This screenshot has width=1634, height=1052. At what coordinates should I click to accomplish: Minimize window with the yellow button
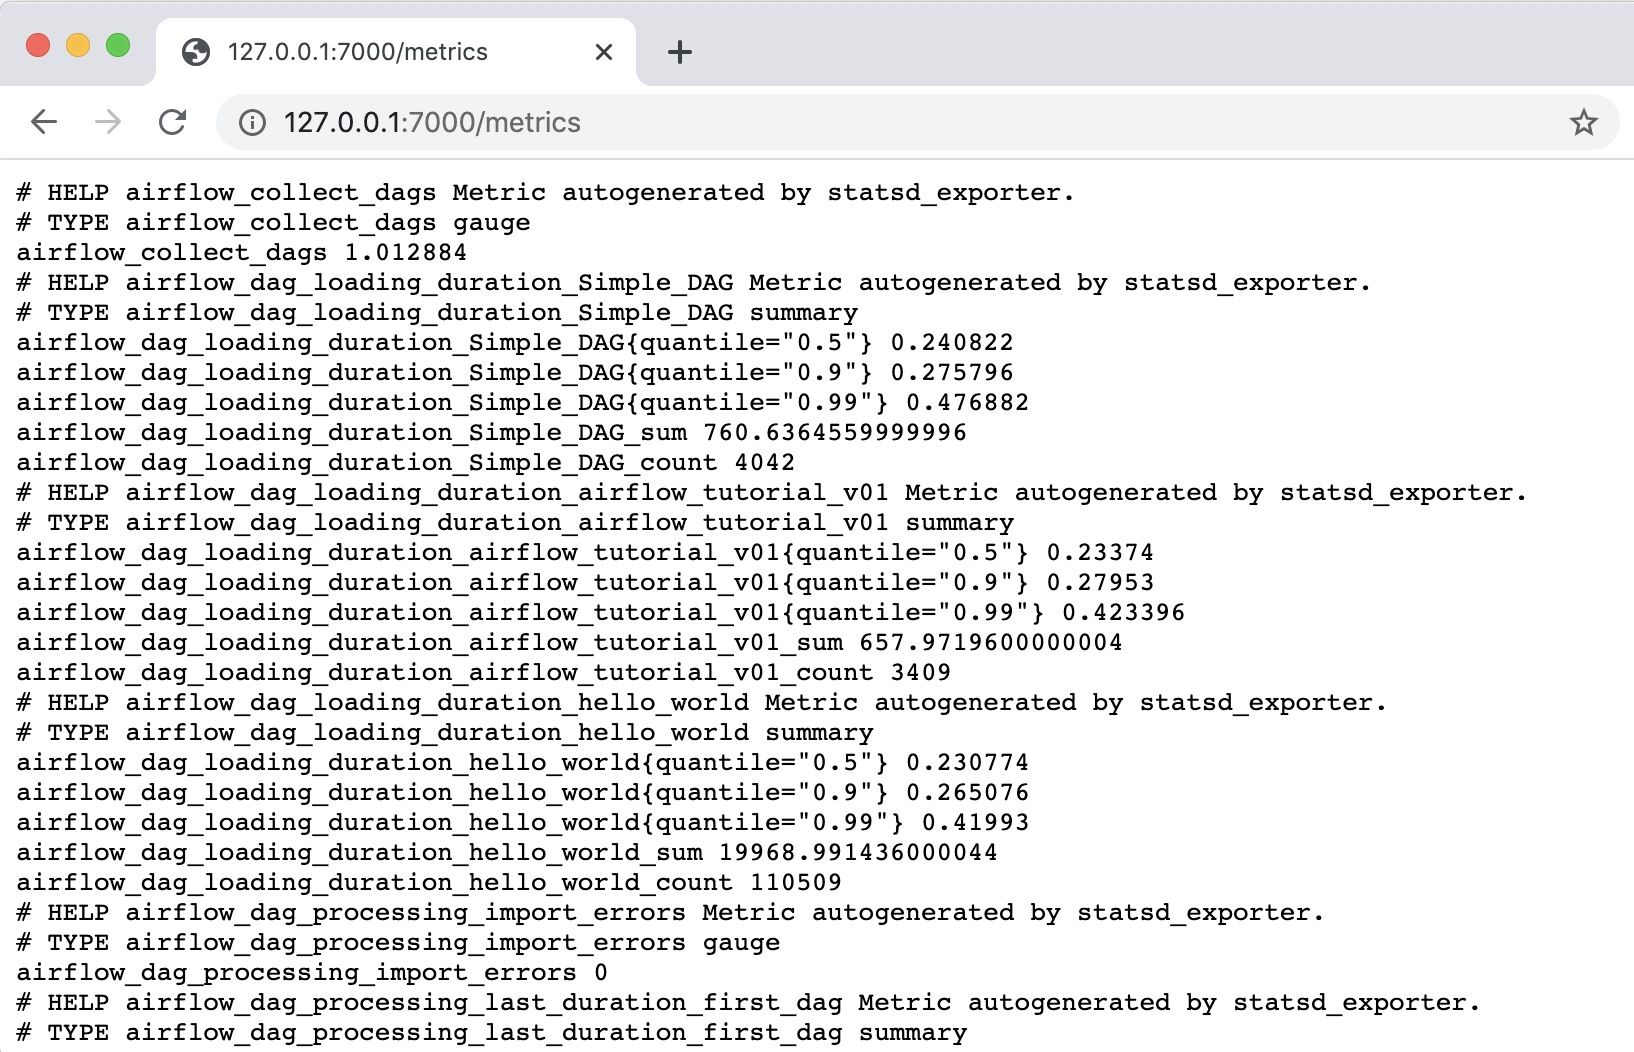click(78, 45)
